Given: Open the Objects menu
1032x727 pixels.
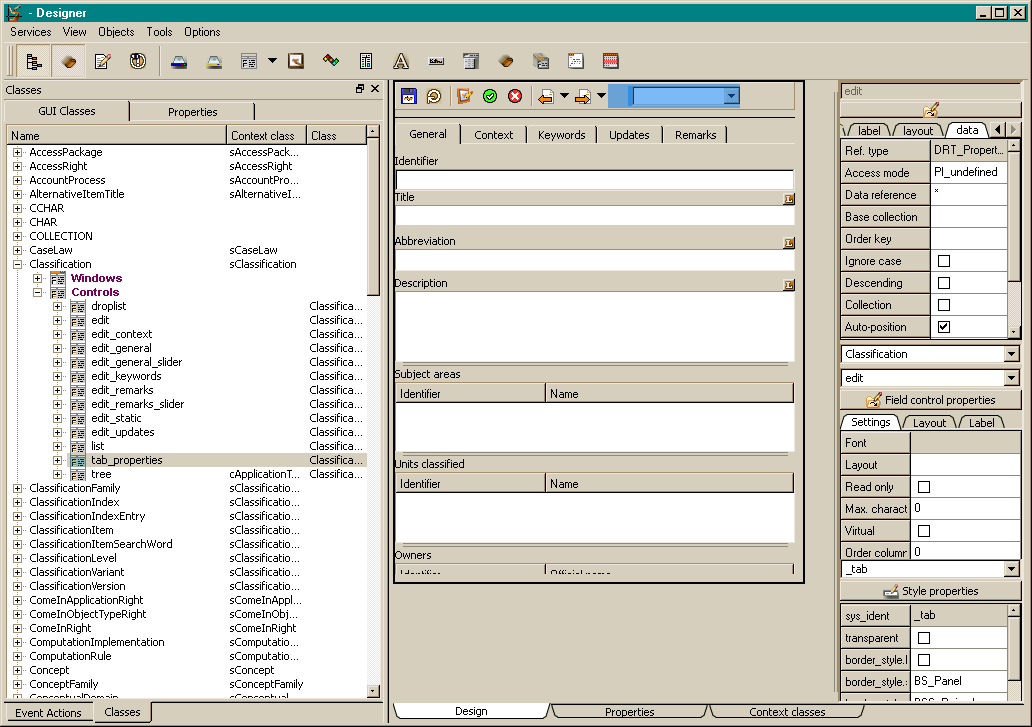Looking at the screenshot, I should click(x=116, y=32).
